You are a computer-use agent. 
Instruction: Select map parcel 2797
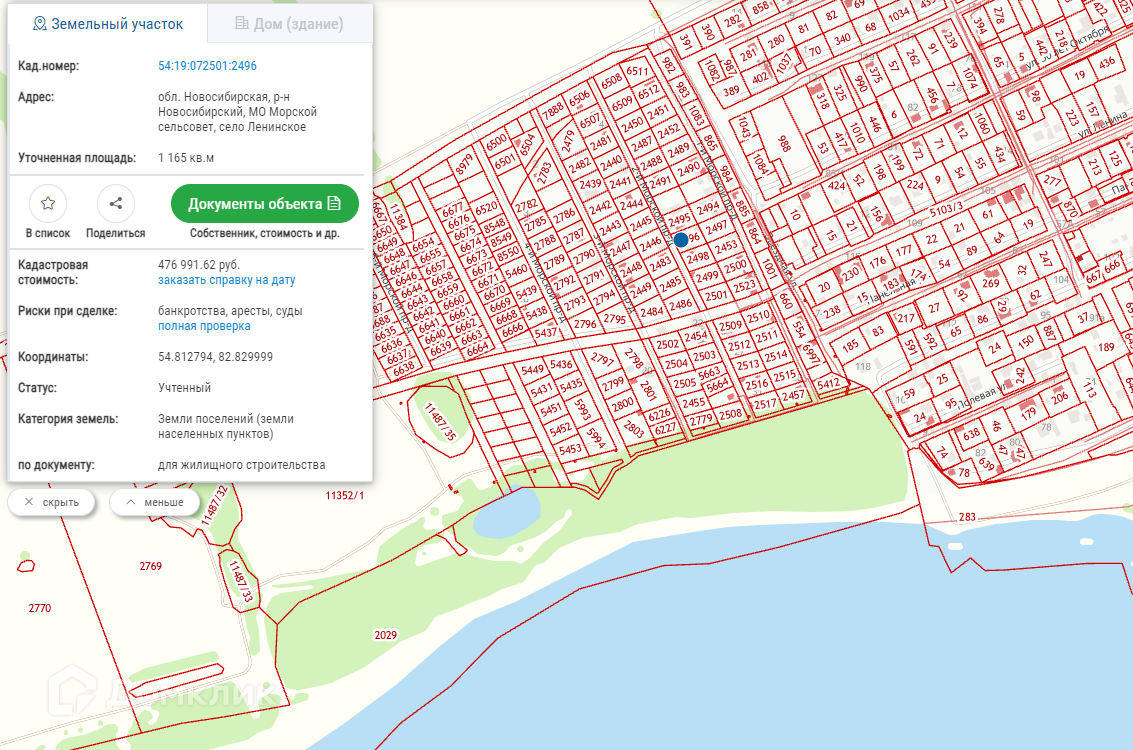[x=602, y=359]
